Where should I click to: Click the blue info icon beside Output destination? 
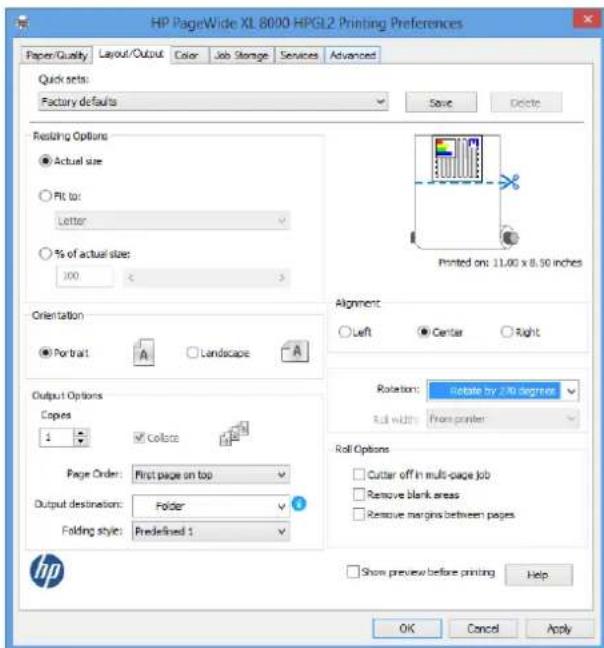(299, 504)
